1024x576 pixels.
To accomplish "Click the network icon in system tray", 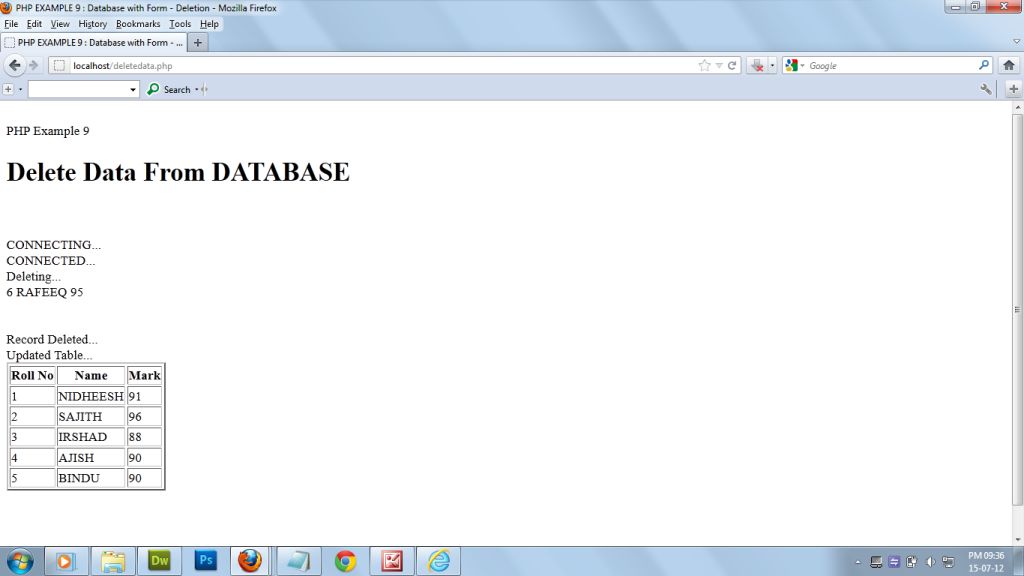I will pyautogui.click(x=948, y=562).
